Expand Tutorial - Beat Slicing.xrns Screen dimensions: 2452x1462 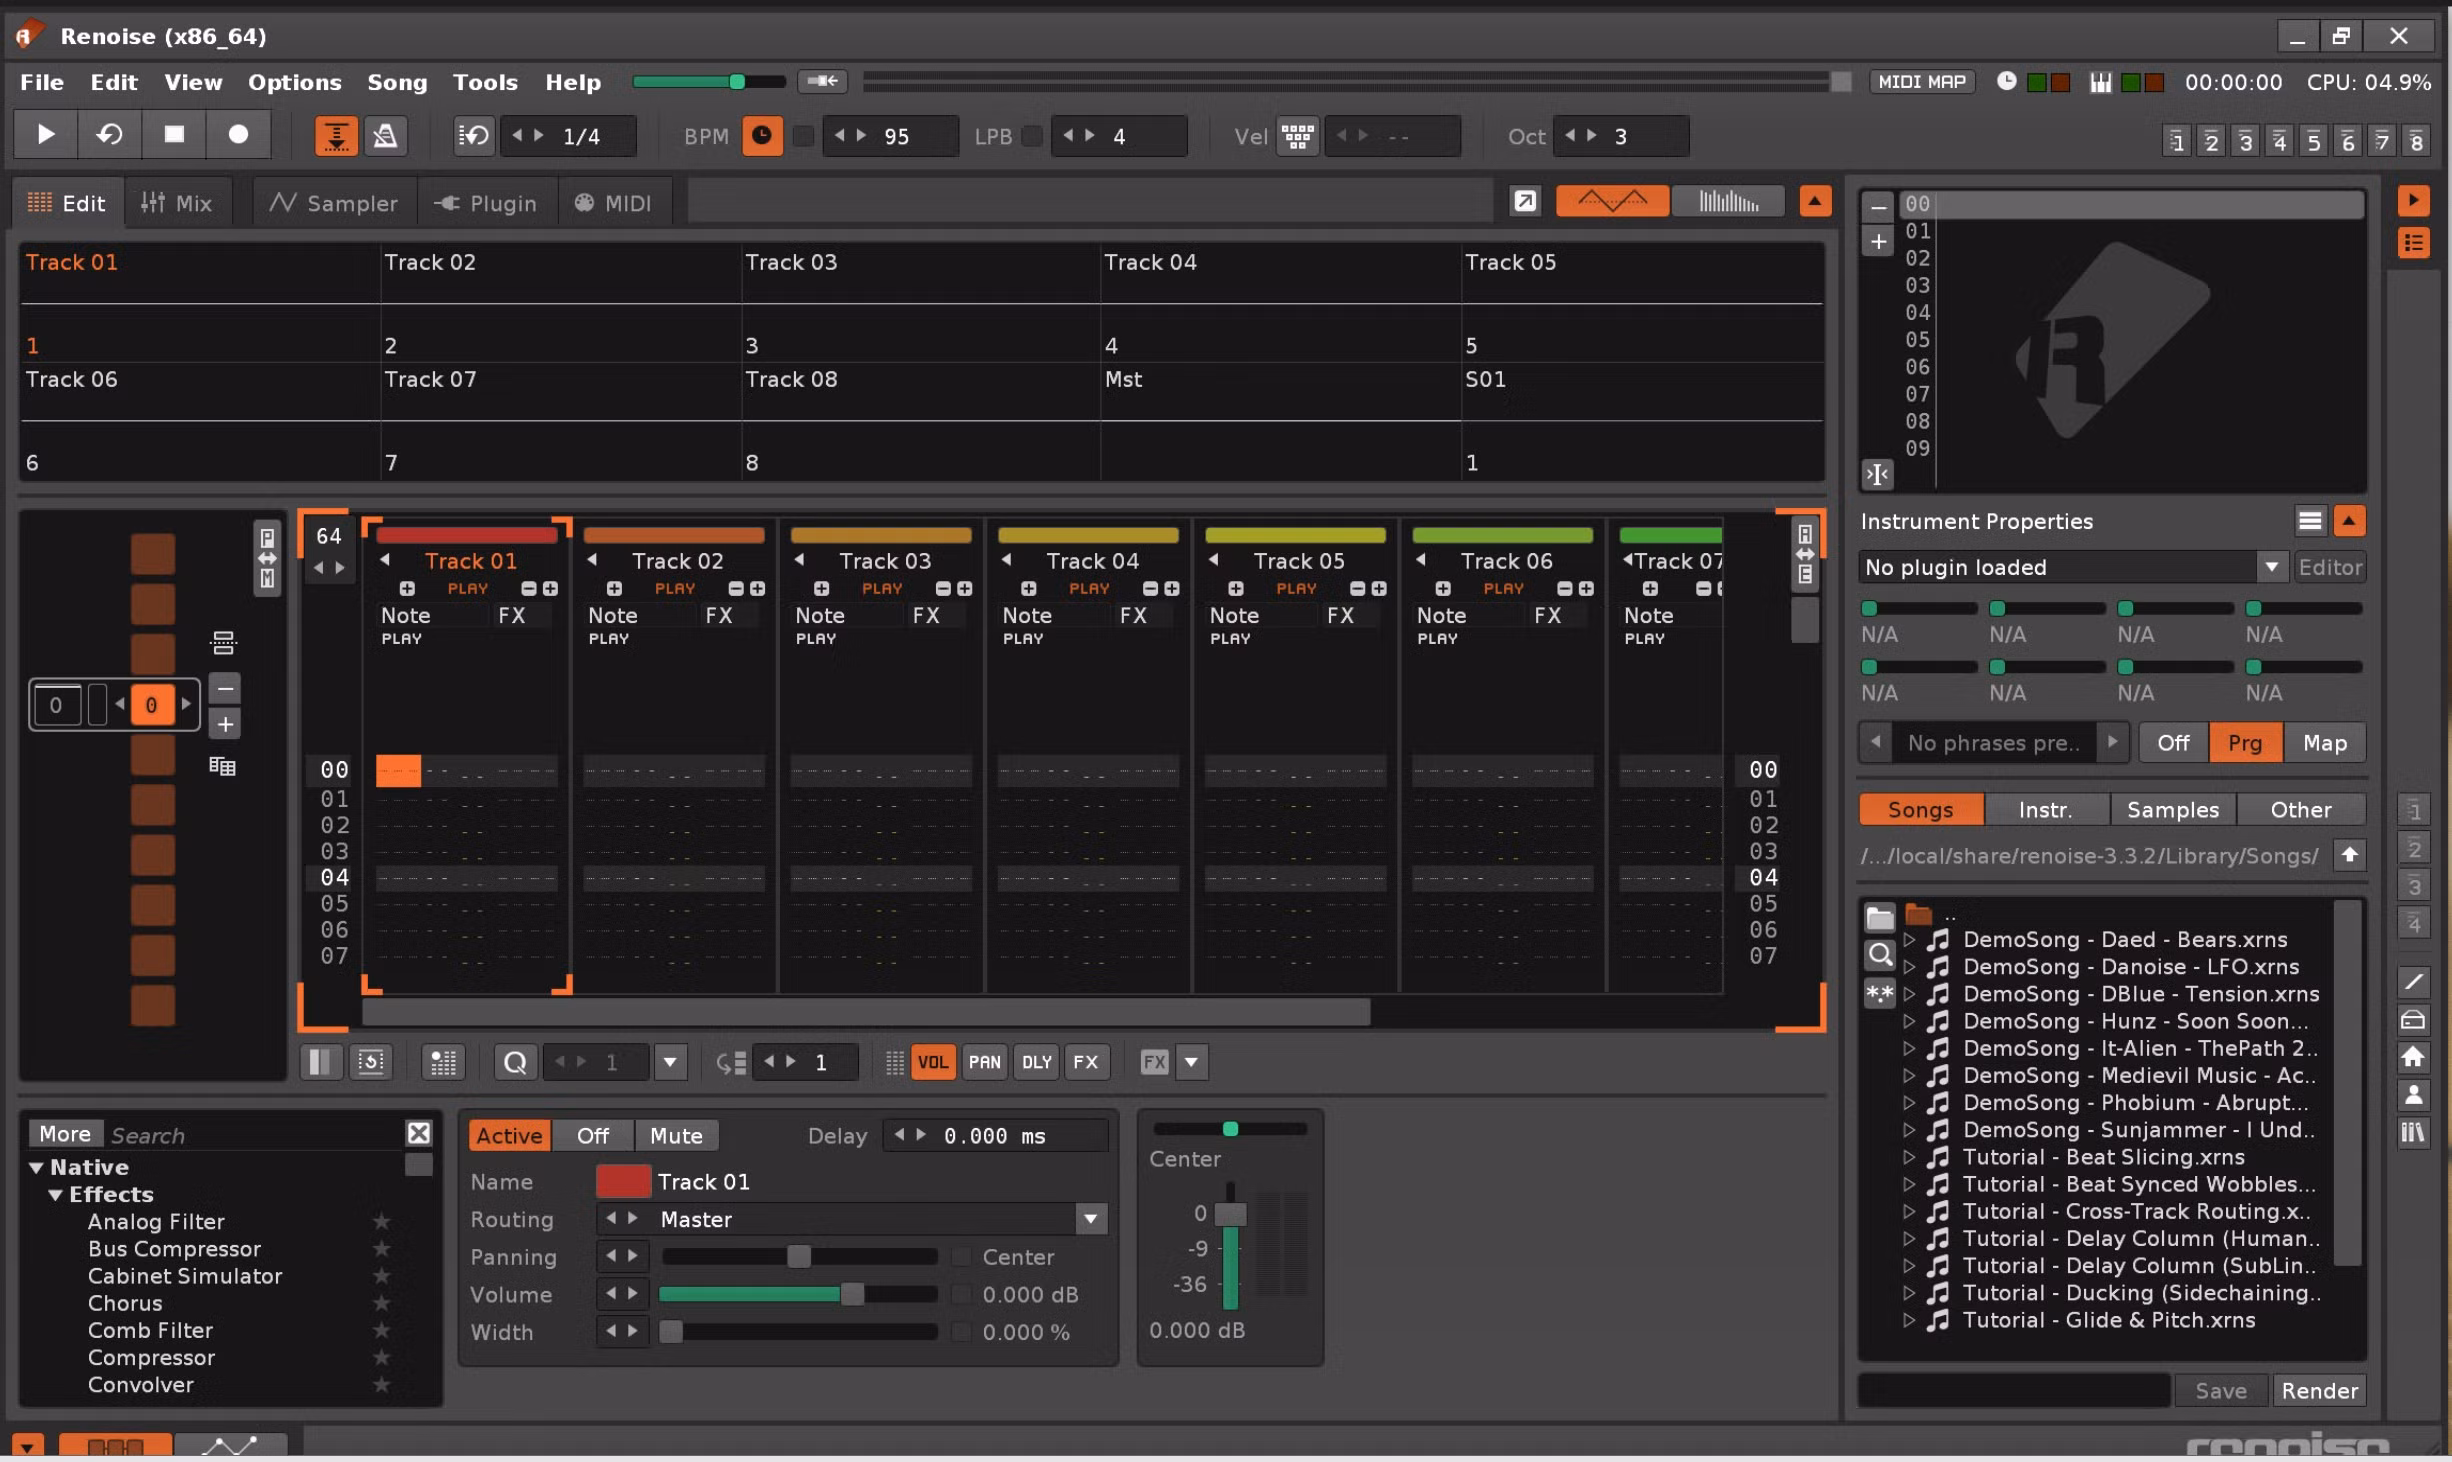1909,1157
